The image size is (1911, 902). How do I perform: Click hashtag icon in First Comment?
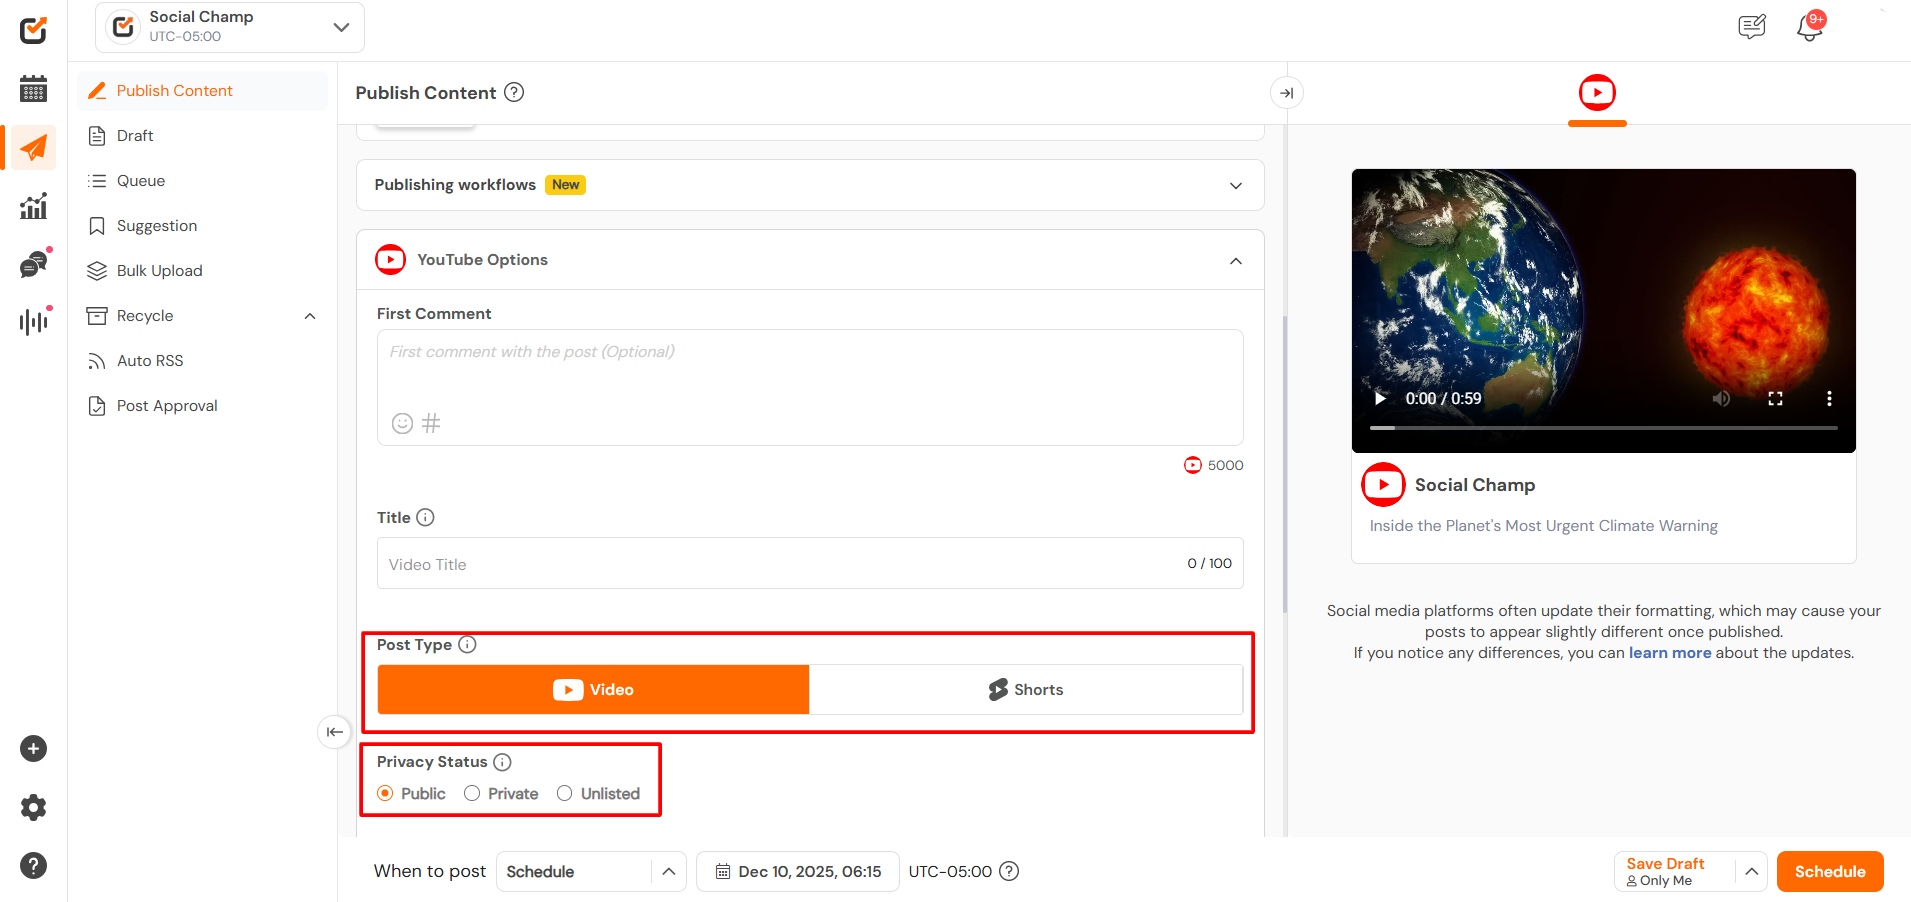tap(431, 423)
